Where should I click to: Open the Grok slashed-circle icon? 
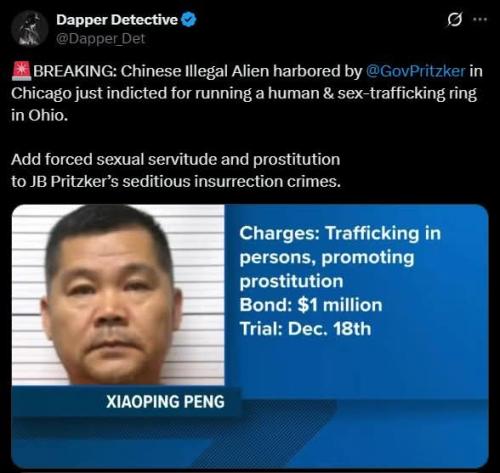point(455,20)
